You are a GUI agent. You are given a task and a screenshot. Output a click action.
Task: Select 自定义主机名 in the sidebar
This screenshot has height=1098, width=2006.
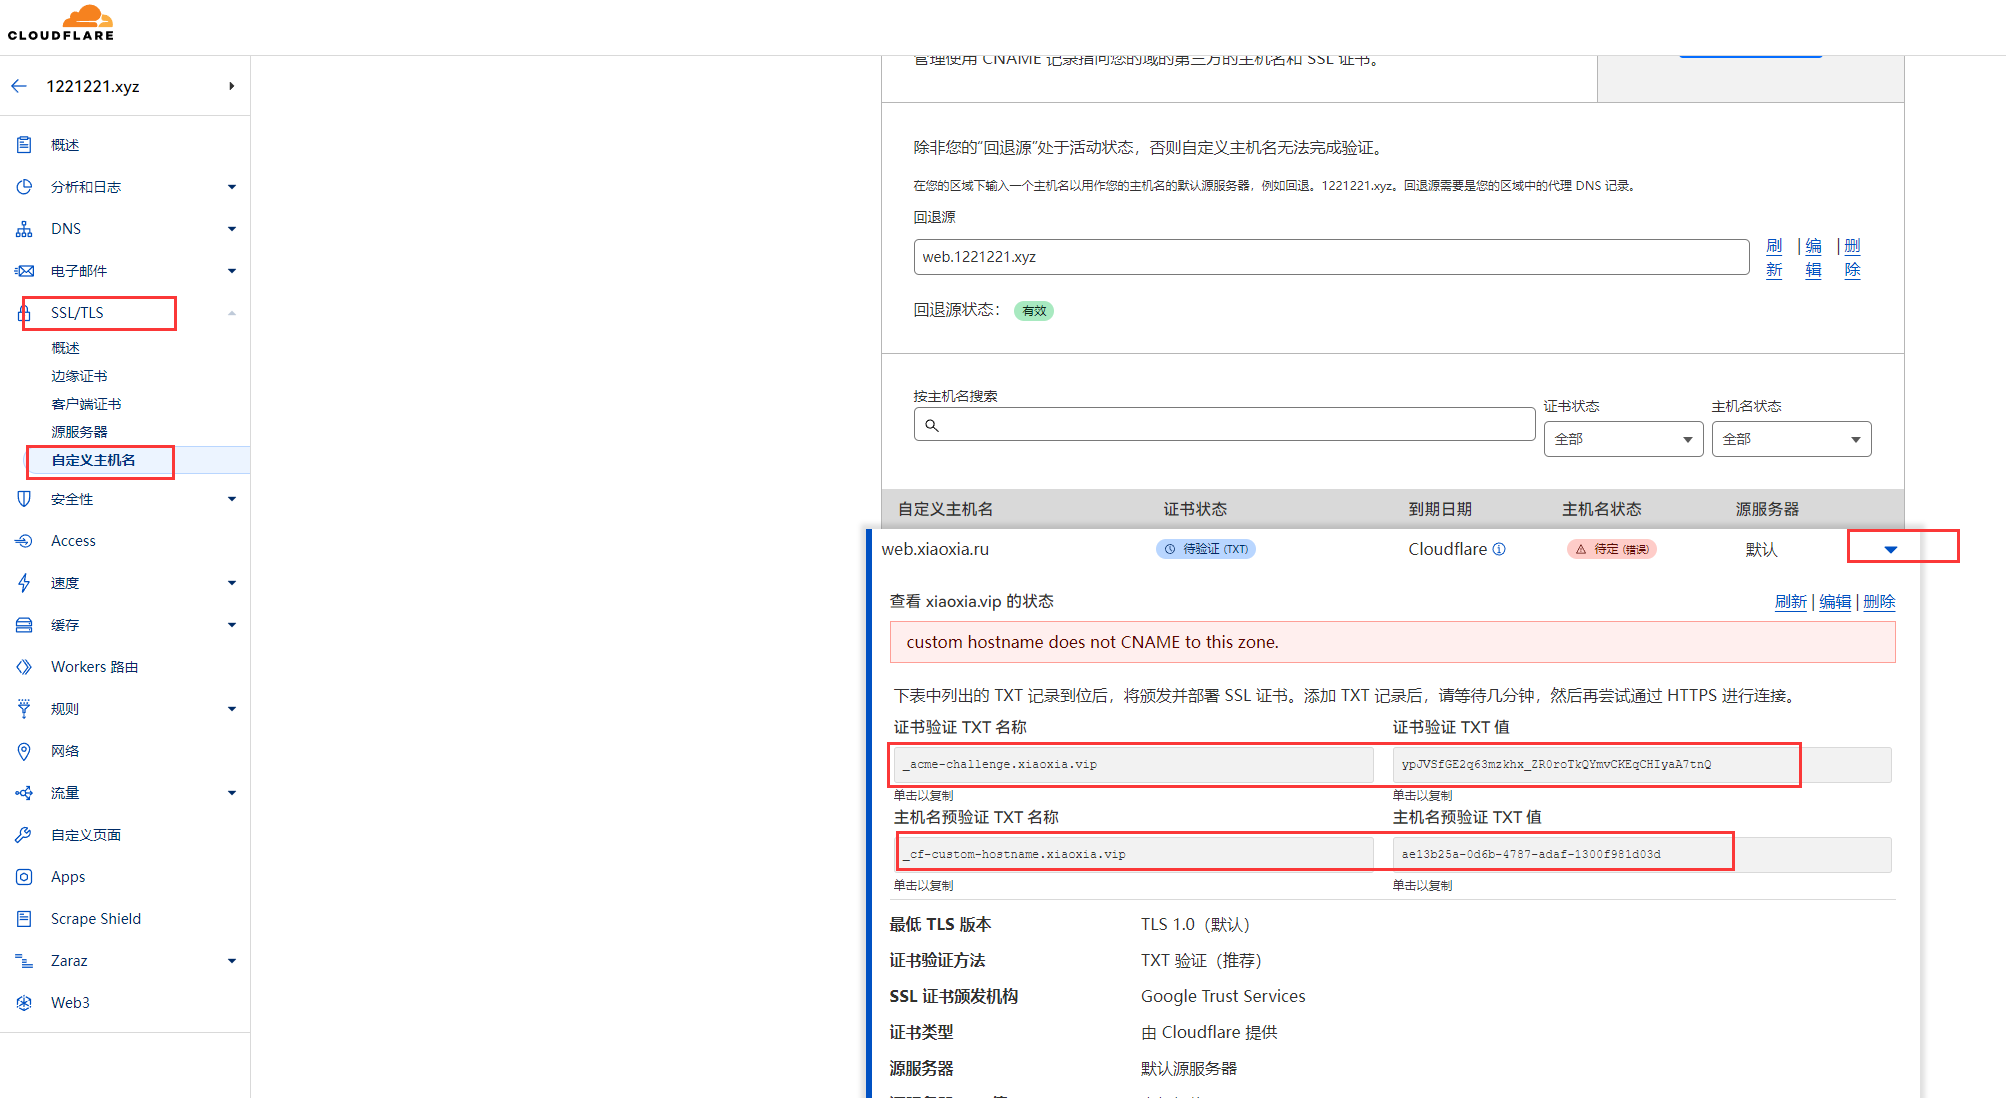[93, 460]
